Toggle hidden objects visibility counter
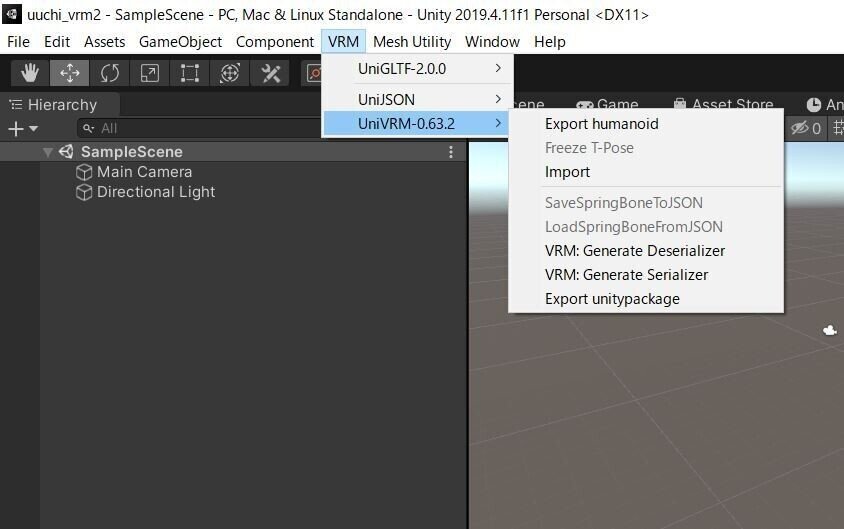 [x=806, y=128]
